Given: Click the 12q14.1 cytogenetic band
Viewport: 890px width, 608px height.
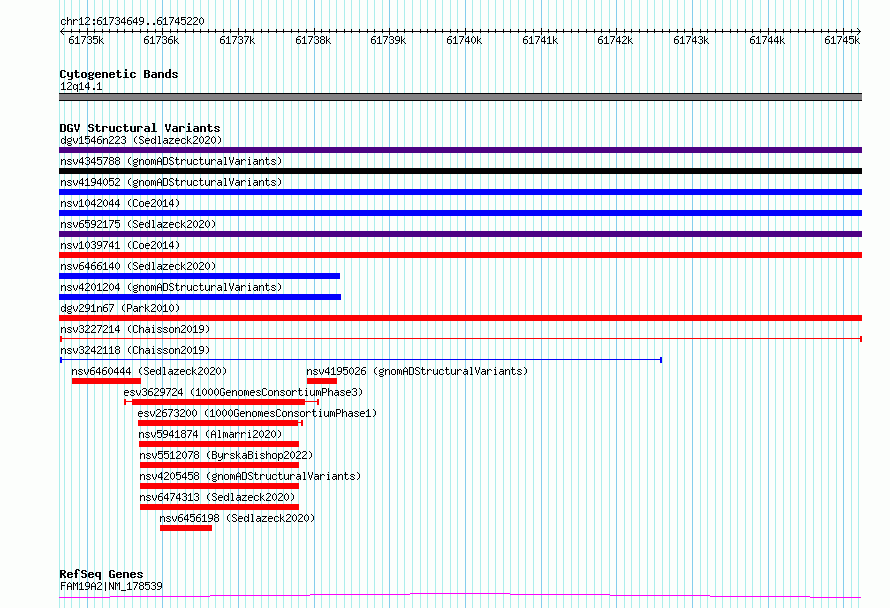Looking at the screenshot, I should (x=460, y=97).
